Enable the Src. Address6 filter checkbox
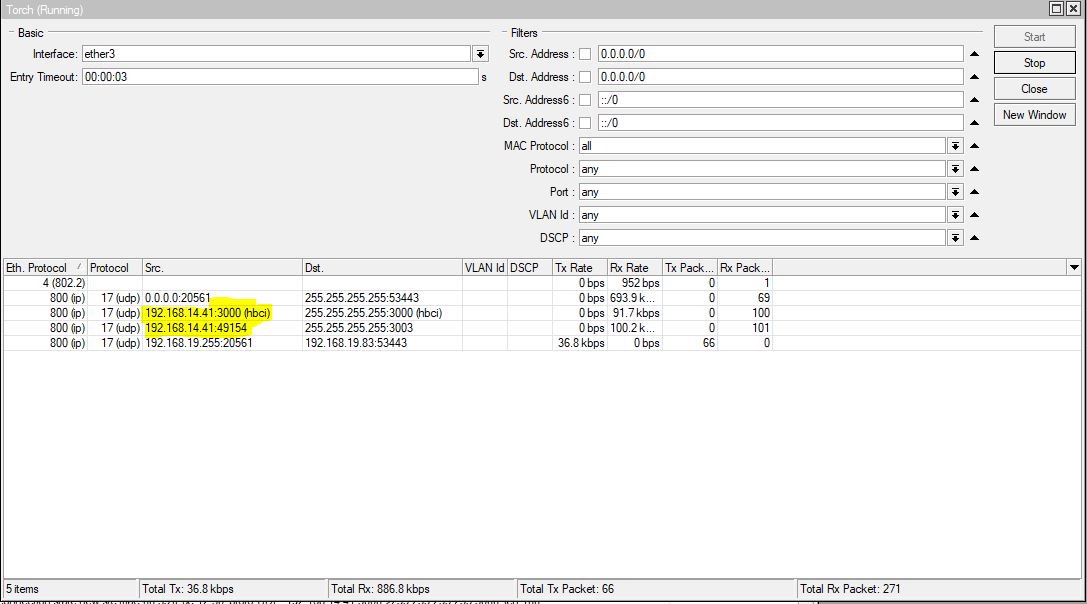 click(x=585, y=100)
